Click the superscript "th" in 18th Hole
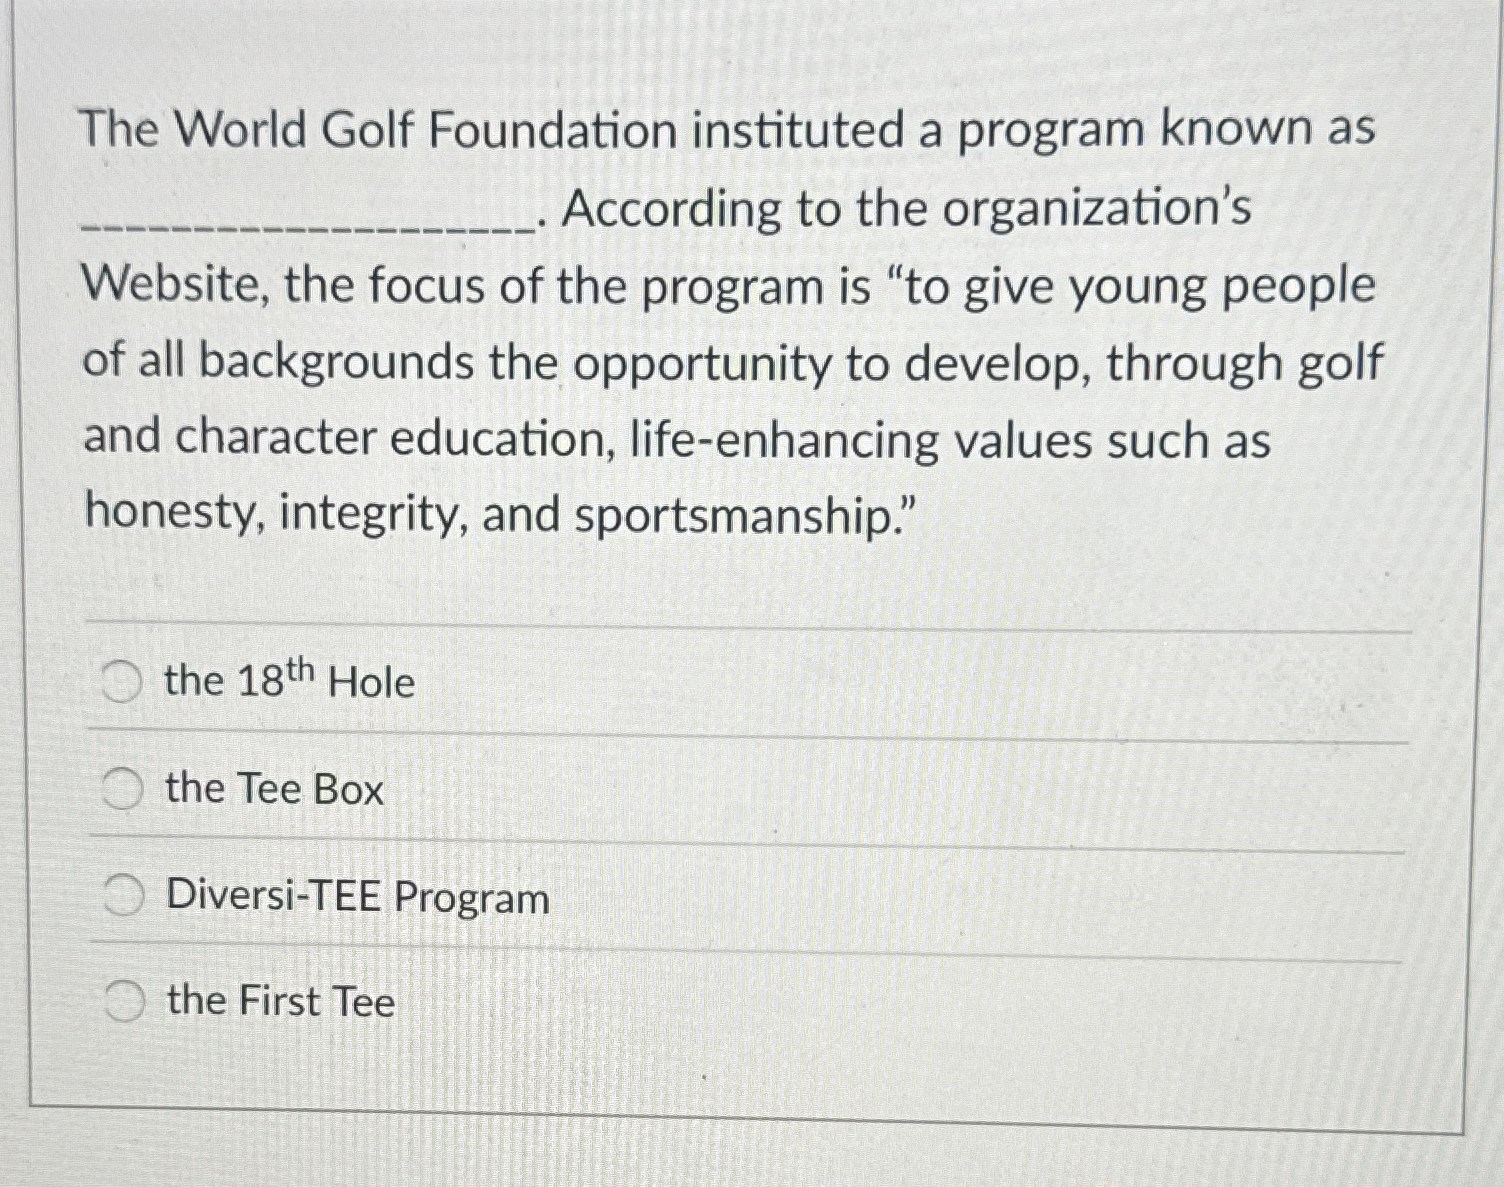 [x=299, y=668]
